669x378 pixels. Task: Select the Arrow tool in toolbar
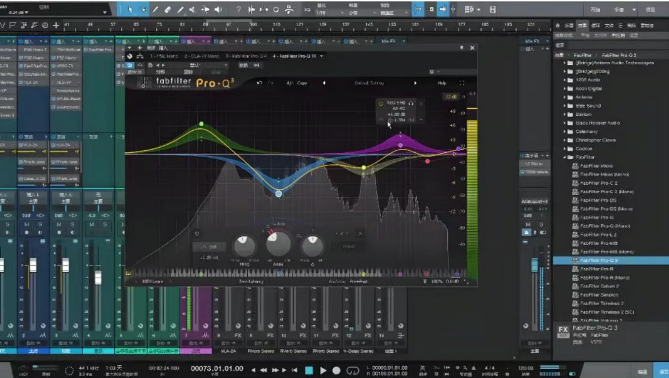tap(130, 9)
